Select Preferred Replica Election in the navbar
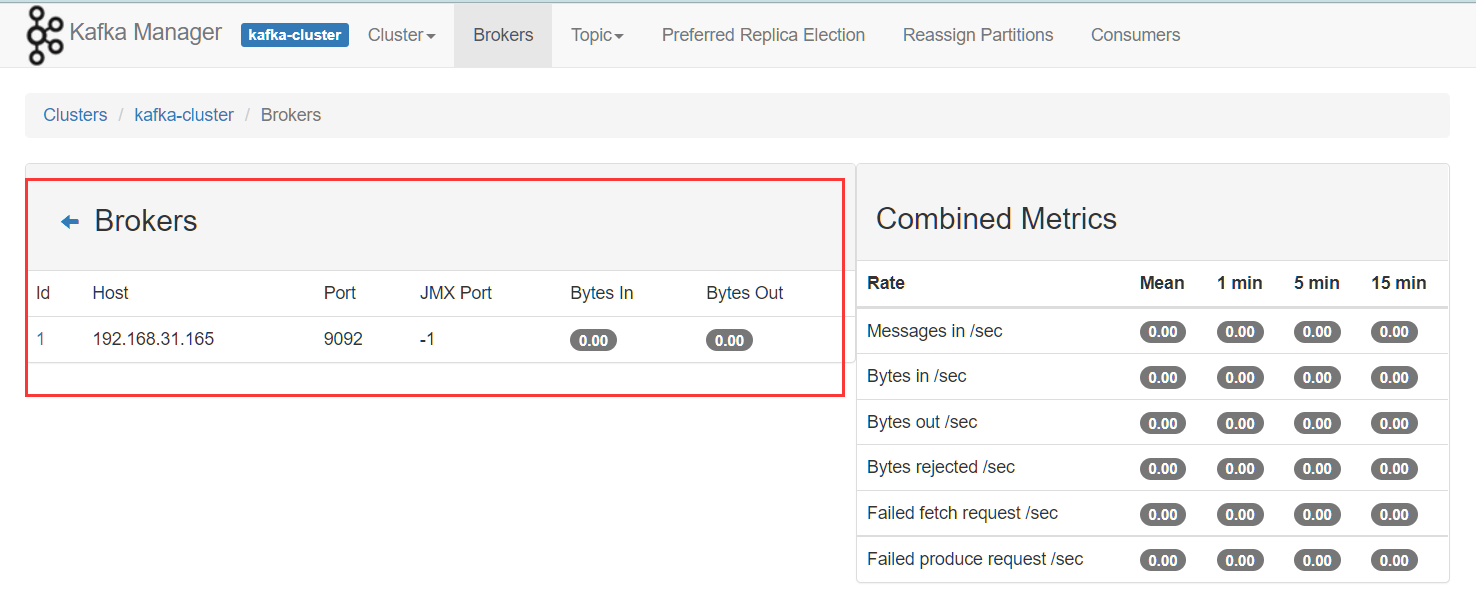This screenshot has height=600, width=1476. pyautogui.click(x=763, y=34)
